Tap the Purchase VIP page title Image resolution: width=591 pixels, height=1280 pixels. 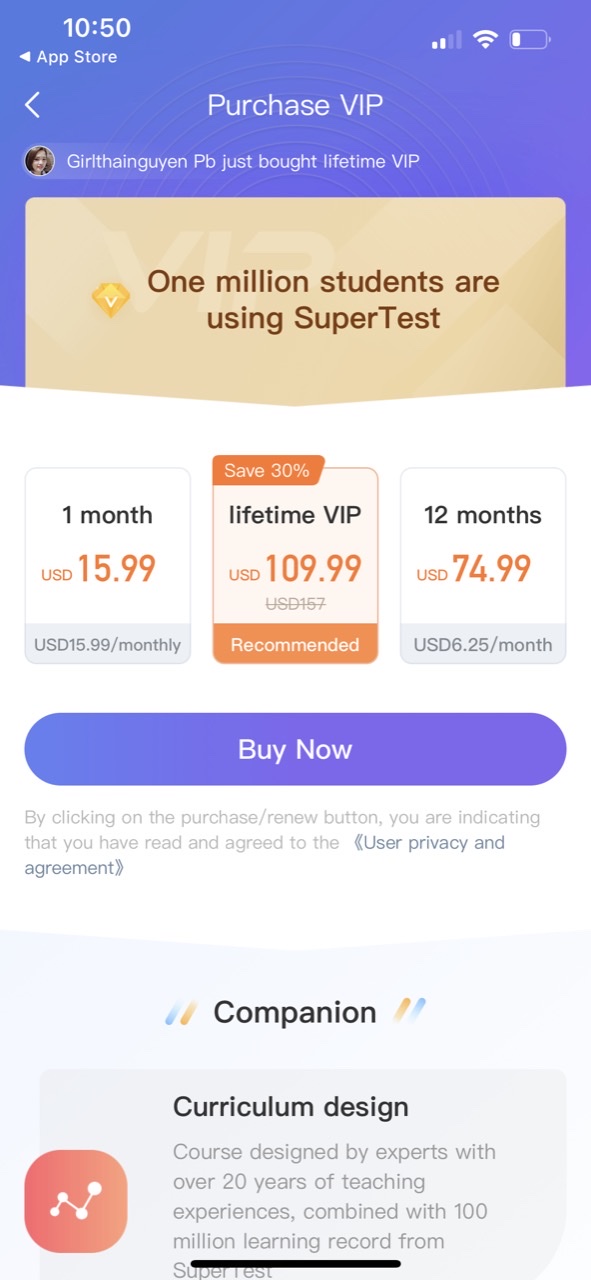pyautogui.click(x=295, y=105)
